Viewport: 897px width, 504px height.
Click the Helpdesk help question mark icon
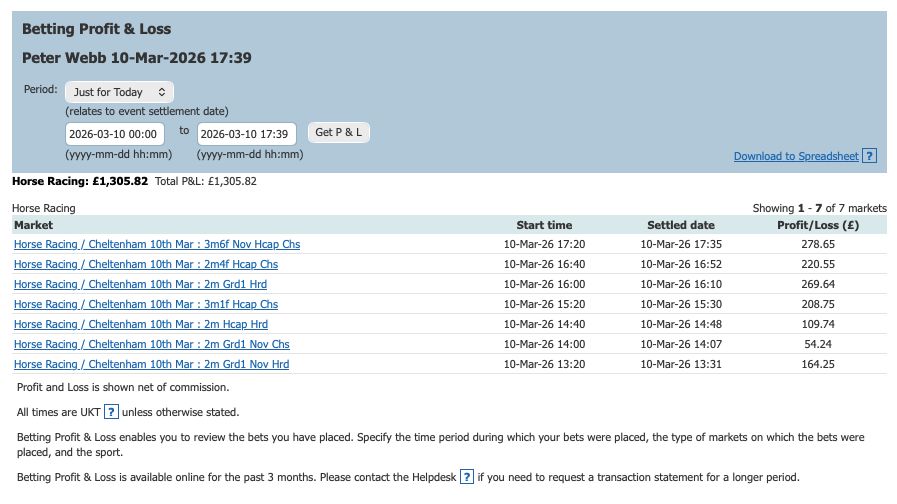[x=467, y=477]
